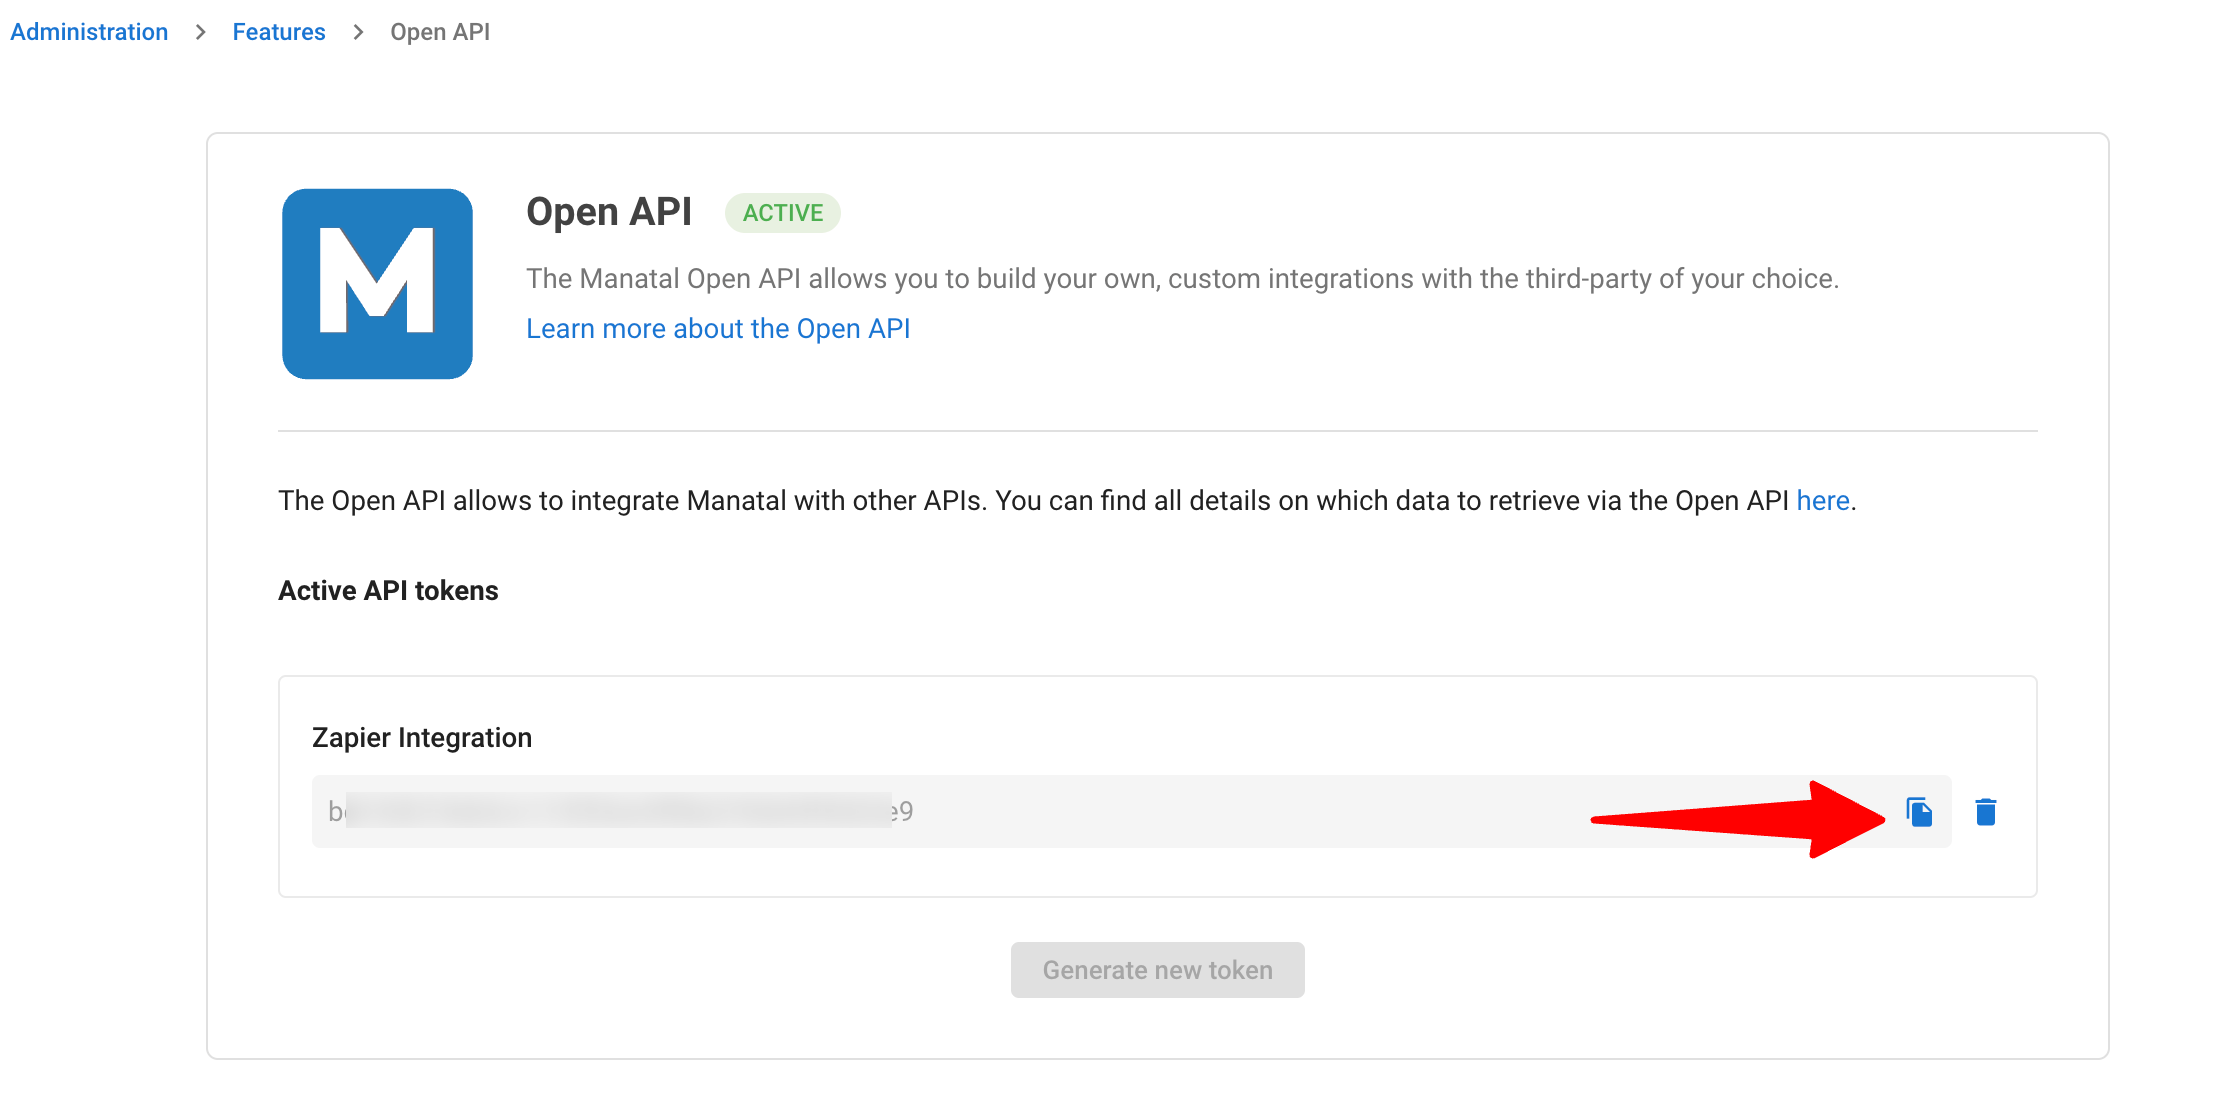Delete the Zapier Integration token
The width and height of the screenshot is (2234, 1114).
1986,812
